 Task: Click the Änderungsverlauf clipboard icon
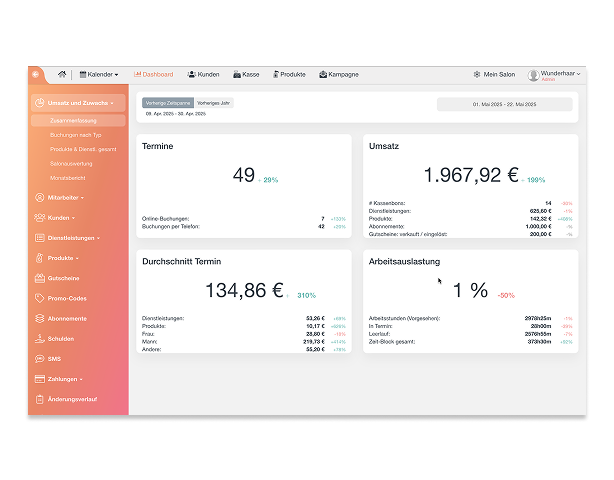pos(40,399)
